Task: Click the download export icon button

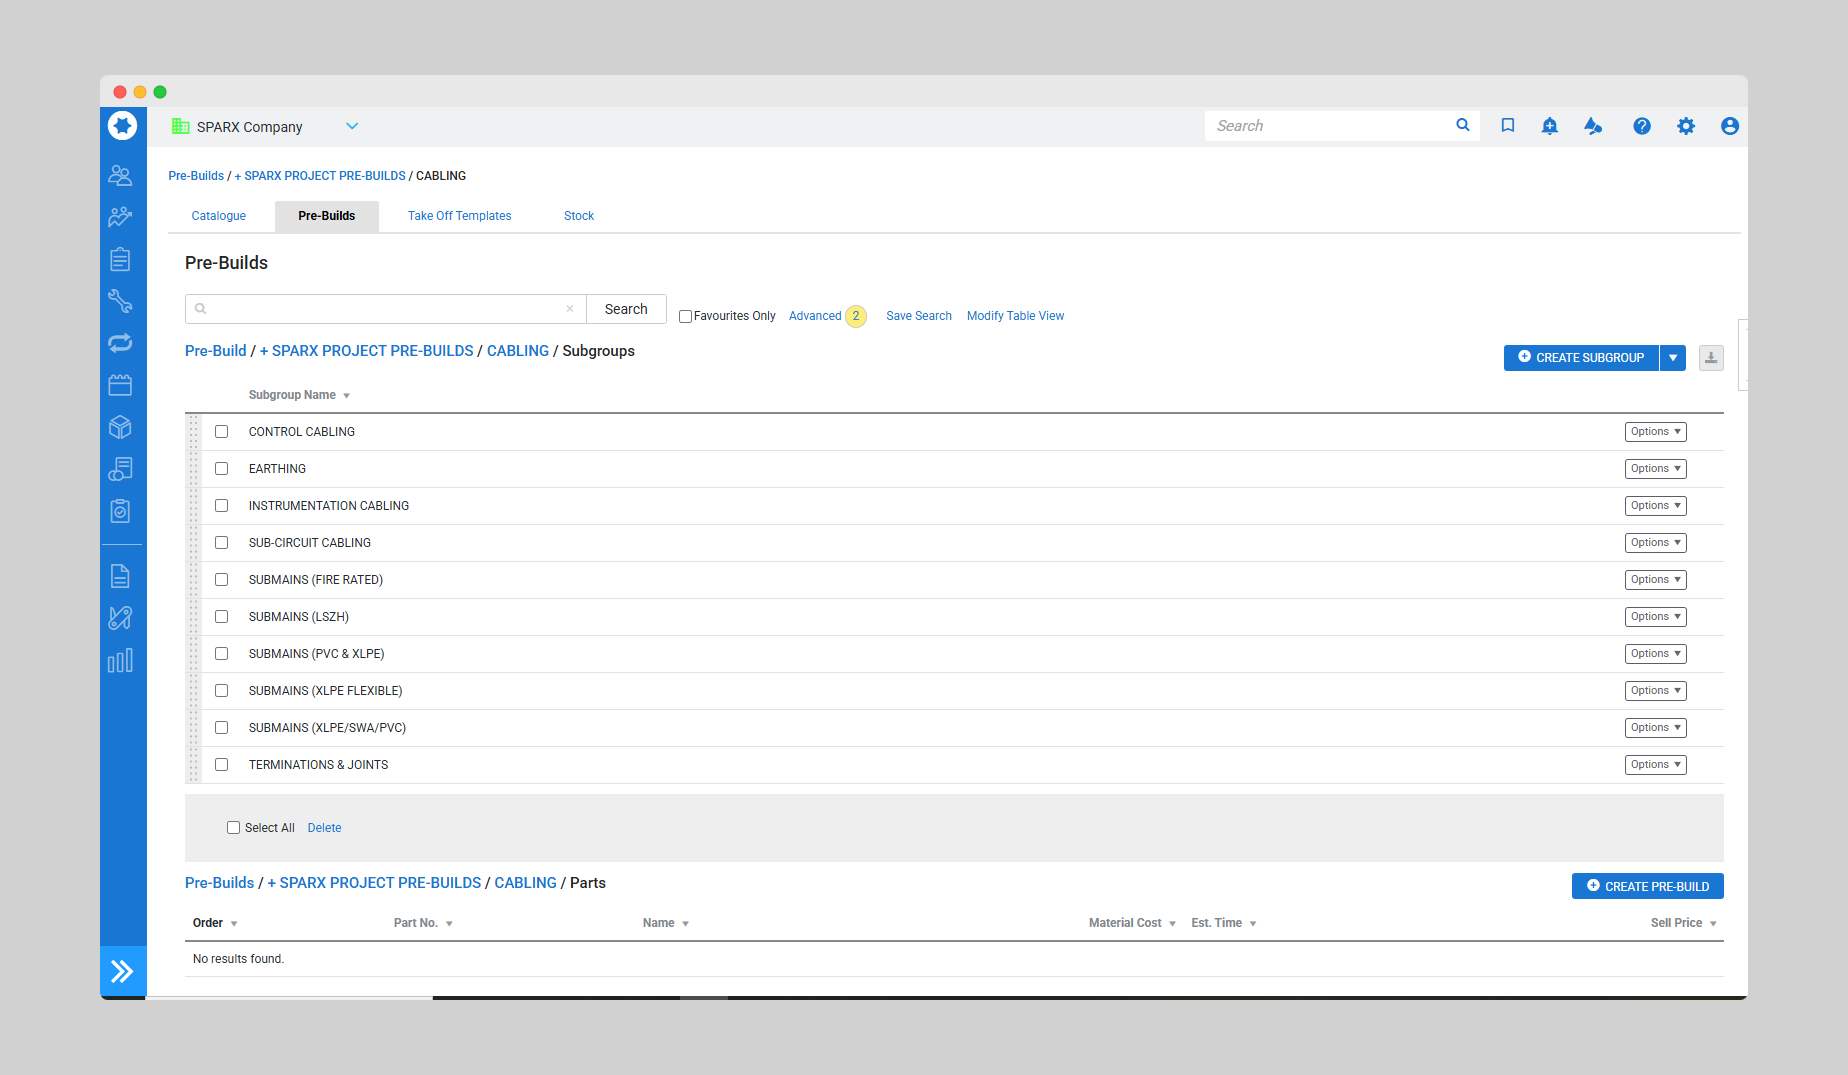Action: [x=1711, y=358]
